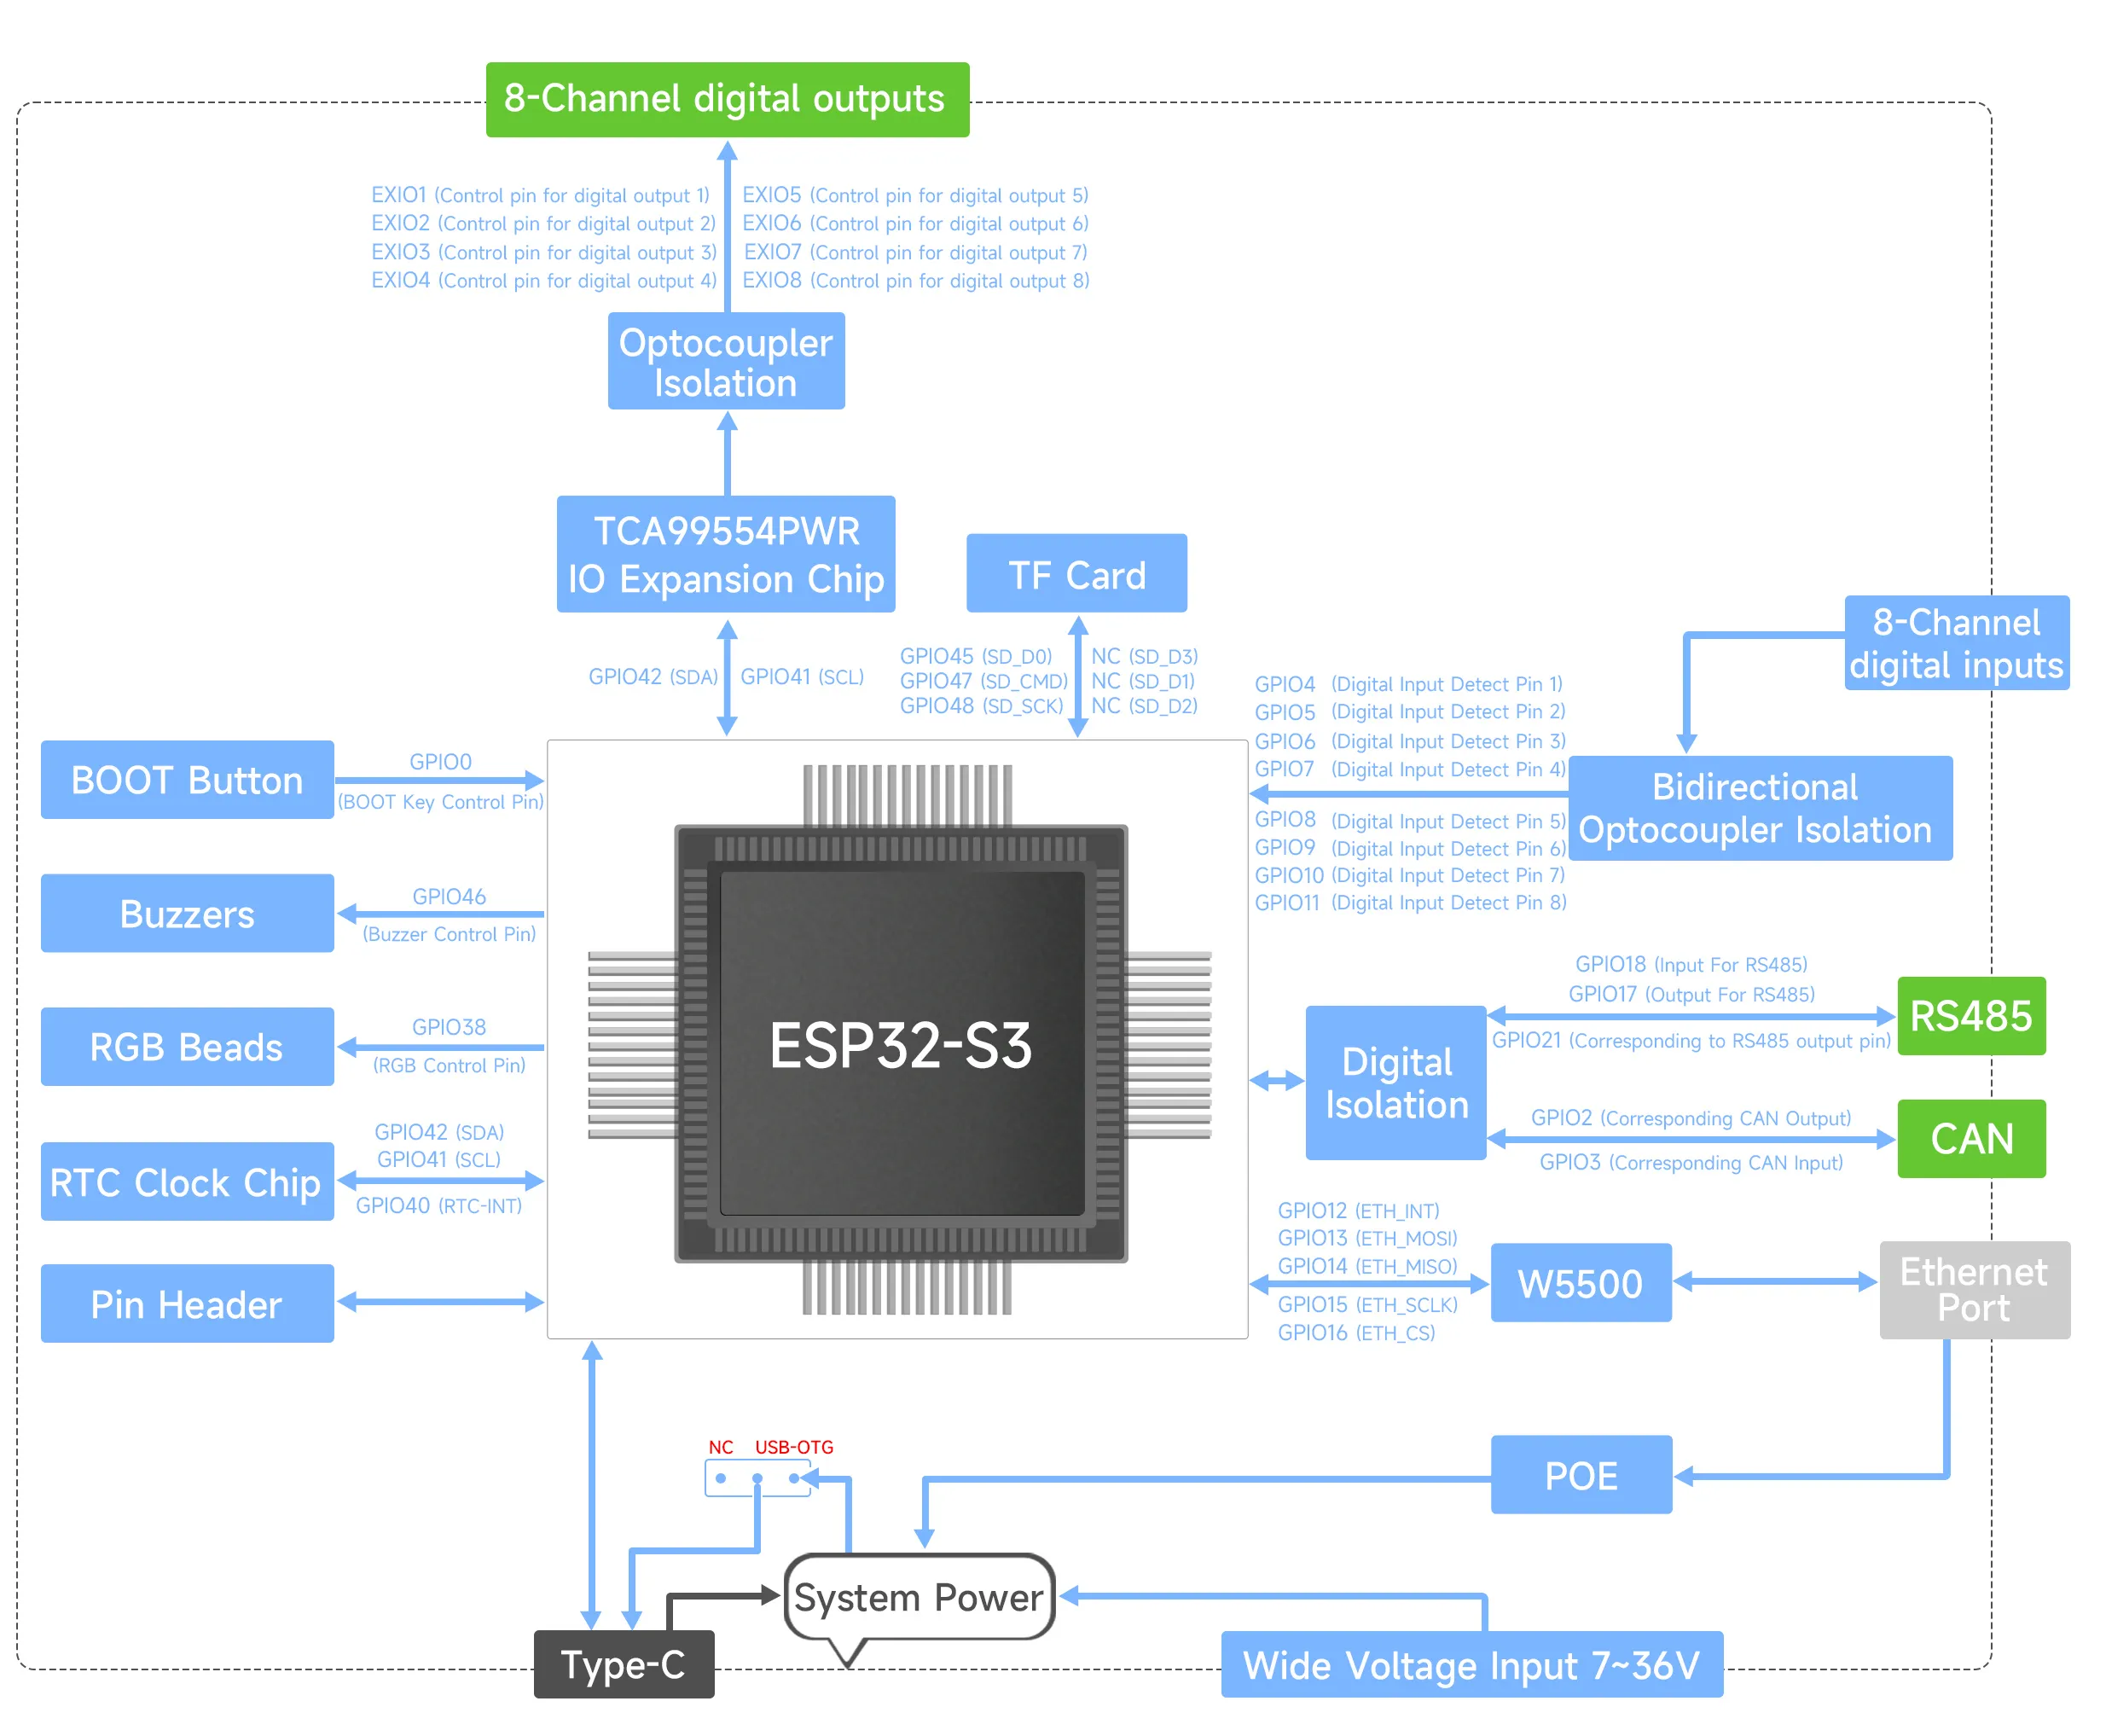2106x1736 pixels.
Task: Click the red USB-OTG label
Action: 793,1447
